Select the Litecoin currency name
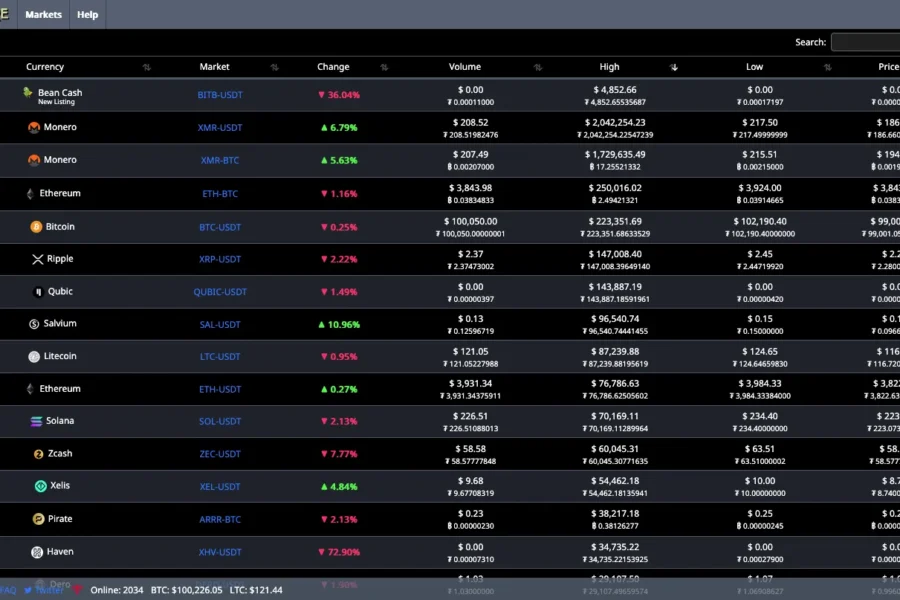900x600 pixels. (x=60, y=356)
